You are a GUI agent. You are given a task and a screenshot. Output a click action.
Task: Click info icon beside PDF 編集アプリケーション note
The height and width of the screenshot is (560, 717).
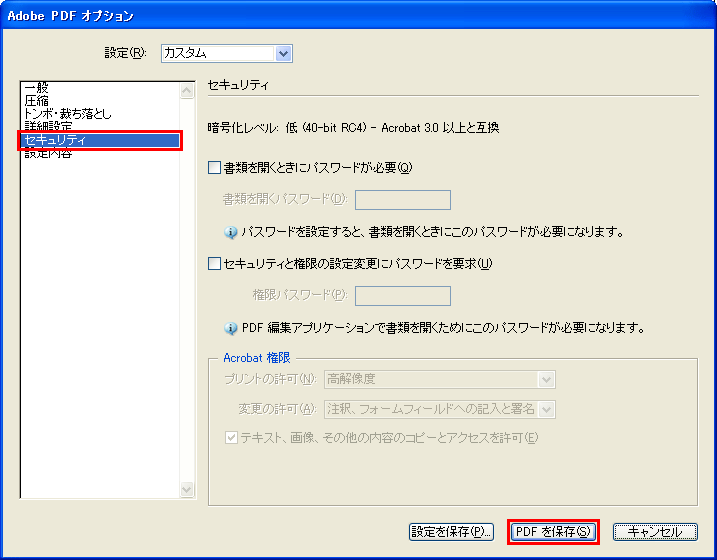click(x=230, y=328)
